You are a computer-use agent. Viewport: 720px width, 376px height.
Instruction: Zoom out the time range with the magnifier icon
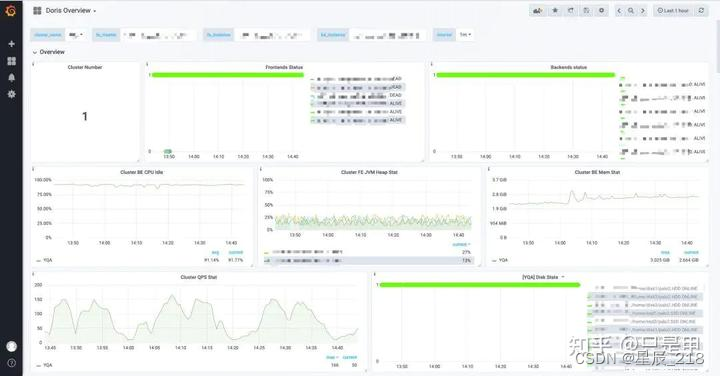click(631, 11)
